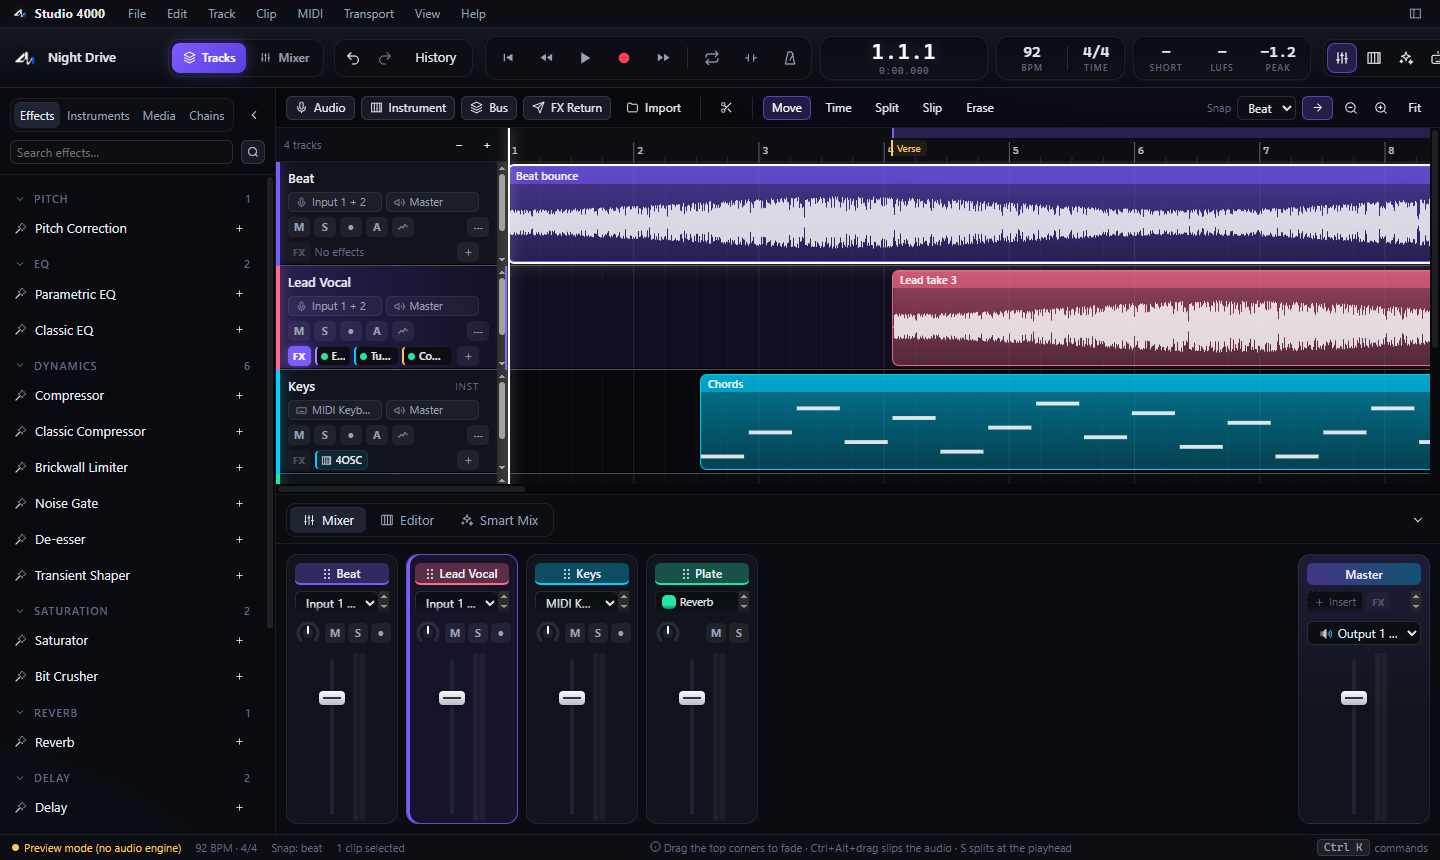Add Saturator with its plus icon
1440x860 pixels.
(239, 641)
